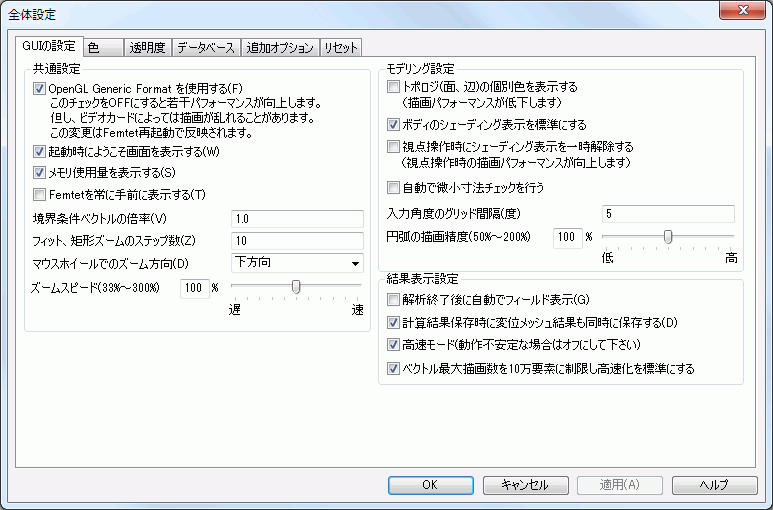
Task: Click the ズームスピード slider handle
Action: tap(296, 287)
